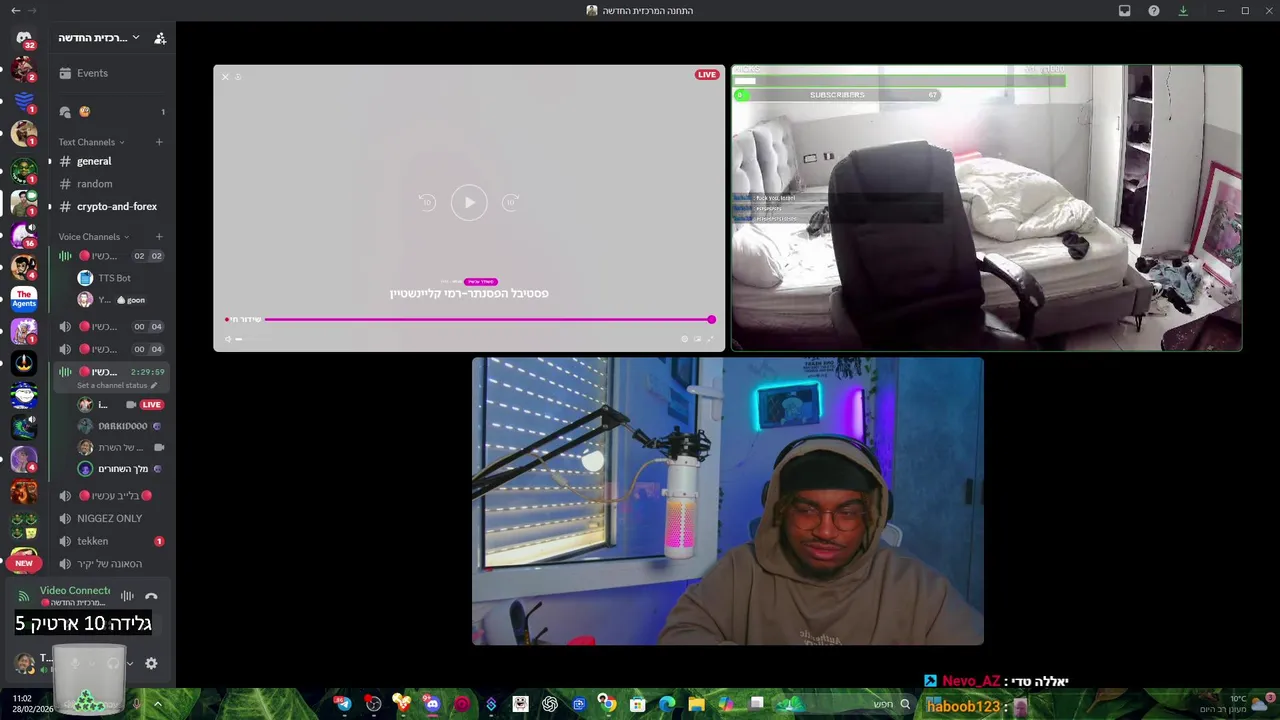Play the stream in left video tile
Image resolution: width=1280 pixels, height=720 pixels.
pos(469,202)
